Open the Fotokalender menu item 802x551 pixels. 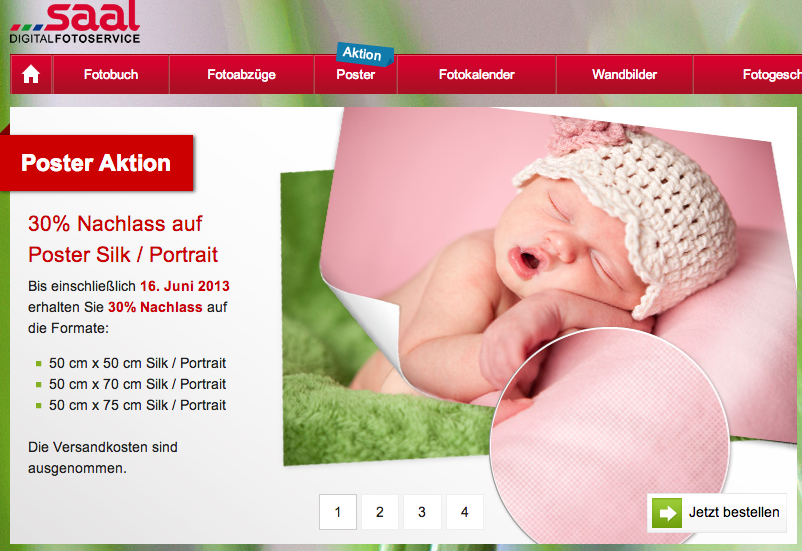[476, 75]
